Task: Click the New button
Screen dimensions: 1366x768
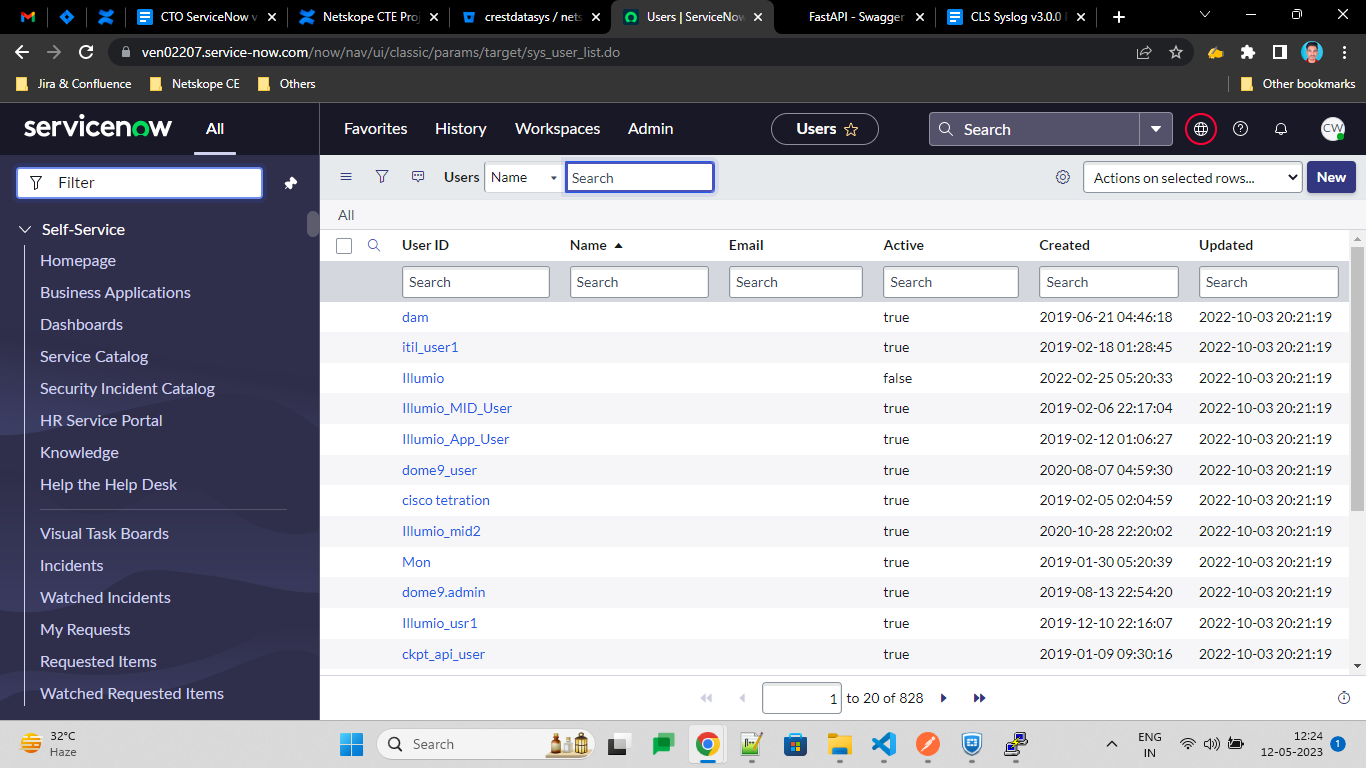Action: 1331,177
